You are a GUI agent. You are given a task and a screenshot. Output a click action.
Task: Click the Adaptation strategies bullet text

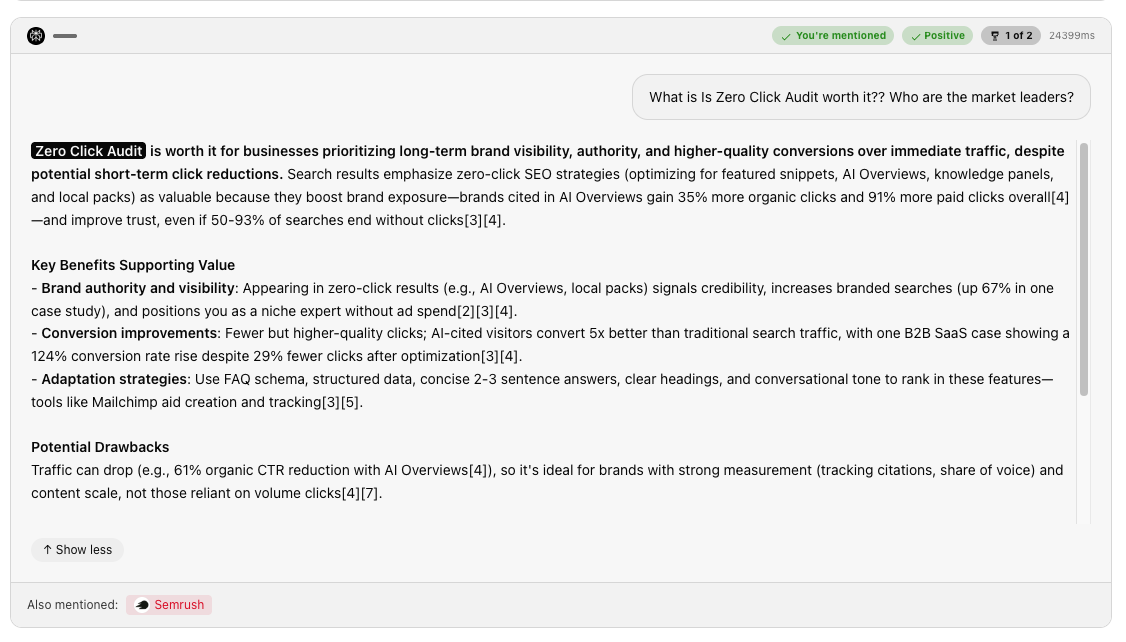pos(114,379)
